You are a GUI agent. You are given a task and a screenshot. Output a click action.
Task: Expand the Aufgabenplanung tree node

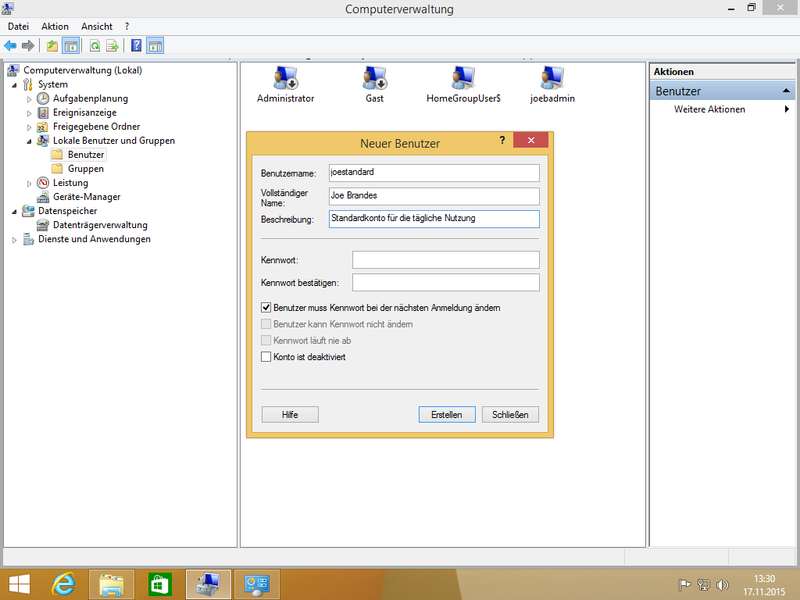coord(28,99)
